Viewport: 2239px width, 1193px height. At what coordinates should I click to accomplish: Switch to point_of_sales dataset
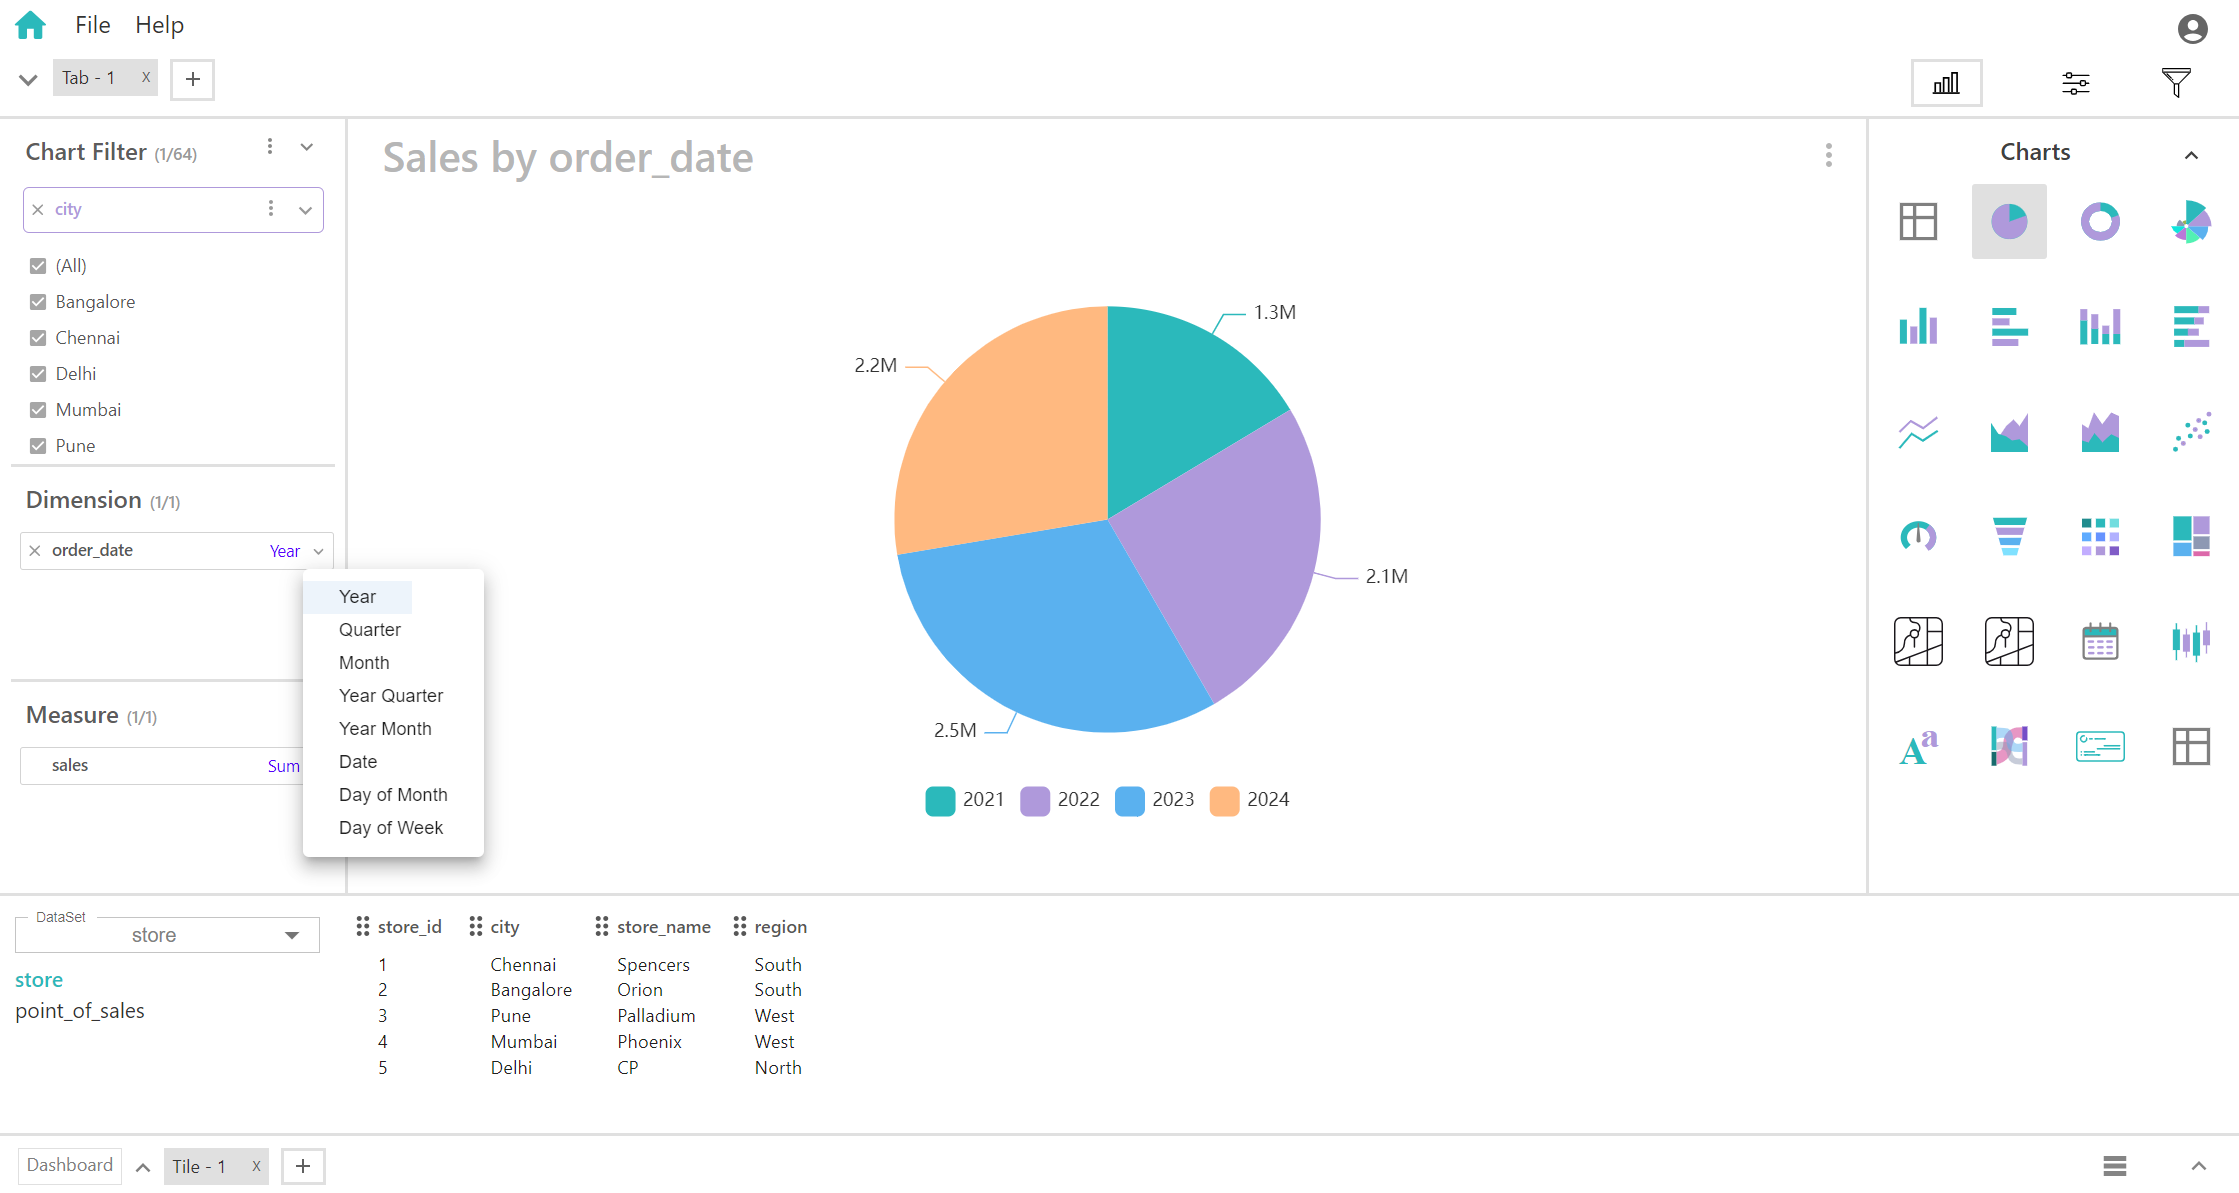[78, 1011]
